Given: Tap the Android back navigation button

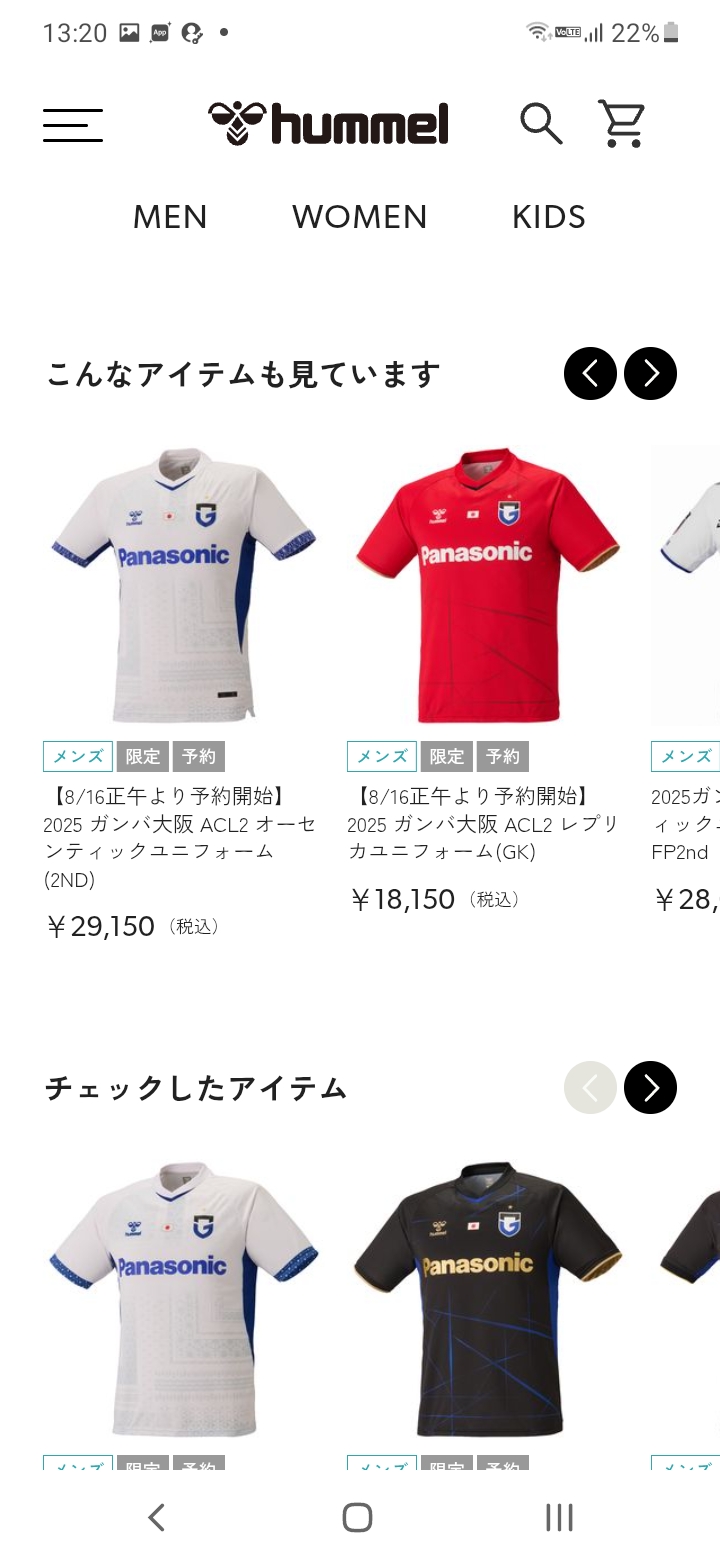Looking at the screenshot, I should pos(156,1517).
